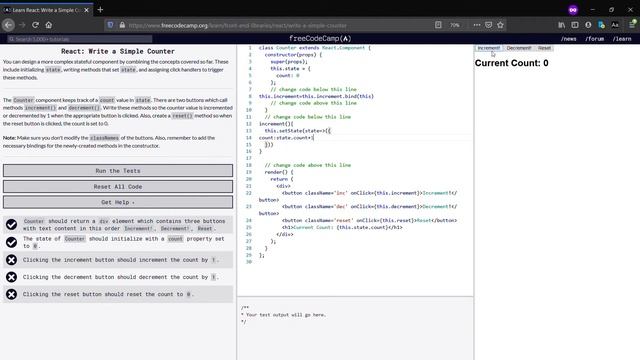This screenshot has width=640, height=360.
Task: Open the /news nav link
Action: point(569,39)
